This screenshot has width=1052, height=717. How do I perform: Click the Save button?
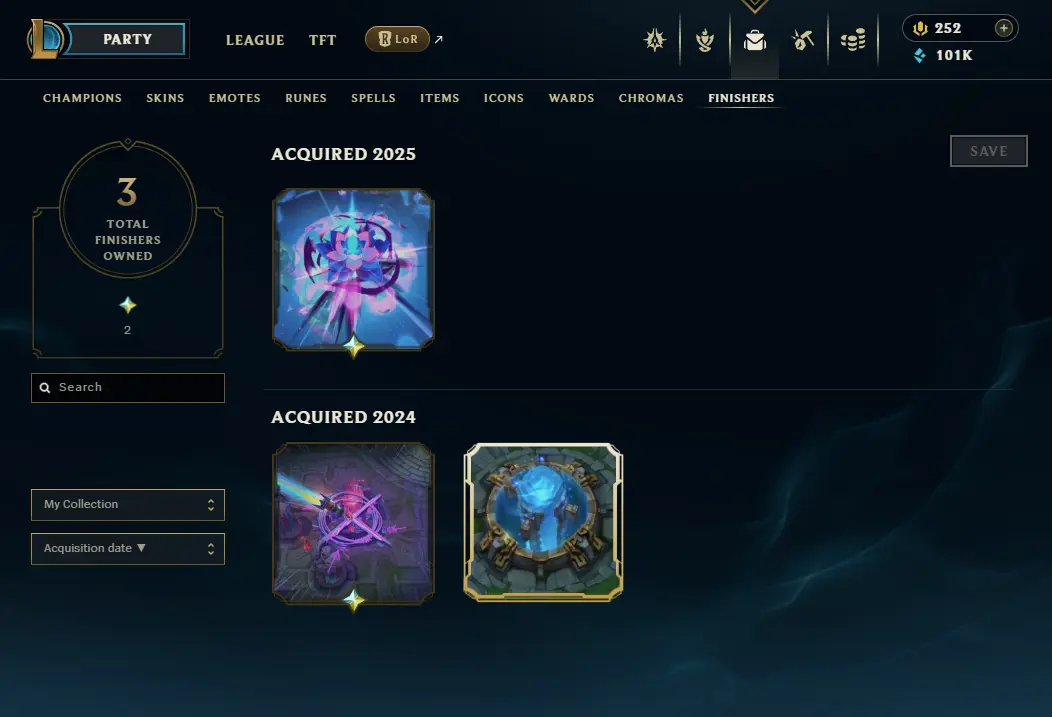[x=988, y=151]
